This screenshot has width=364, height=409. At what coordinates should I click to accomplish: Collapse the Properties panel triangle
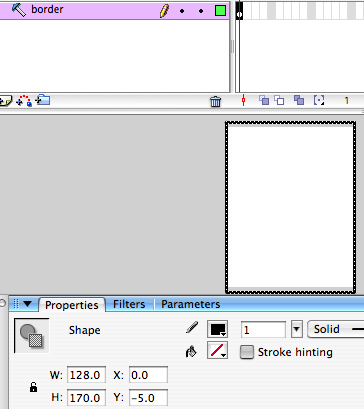[x=27, y=304]
